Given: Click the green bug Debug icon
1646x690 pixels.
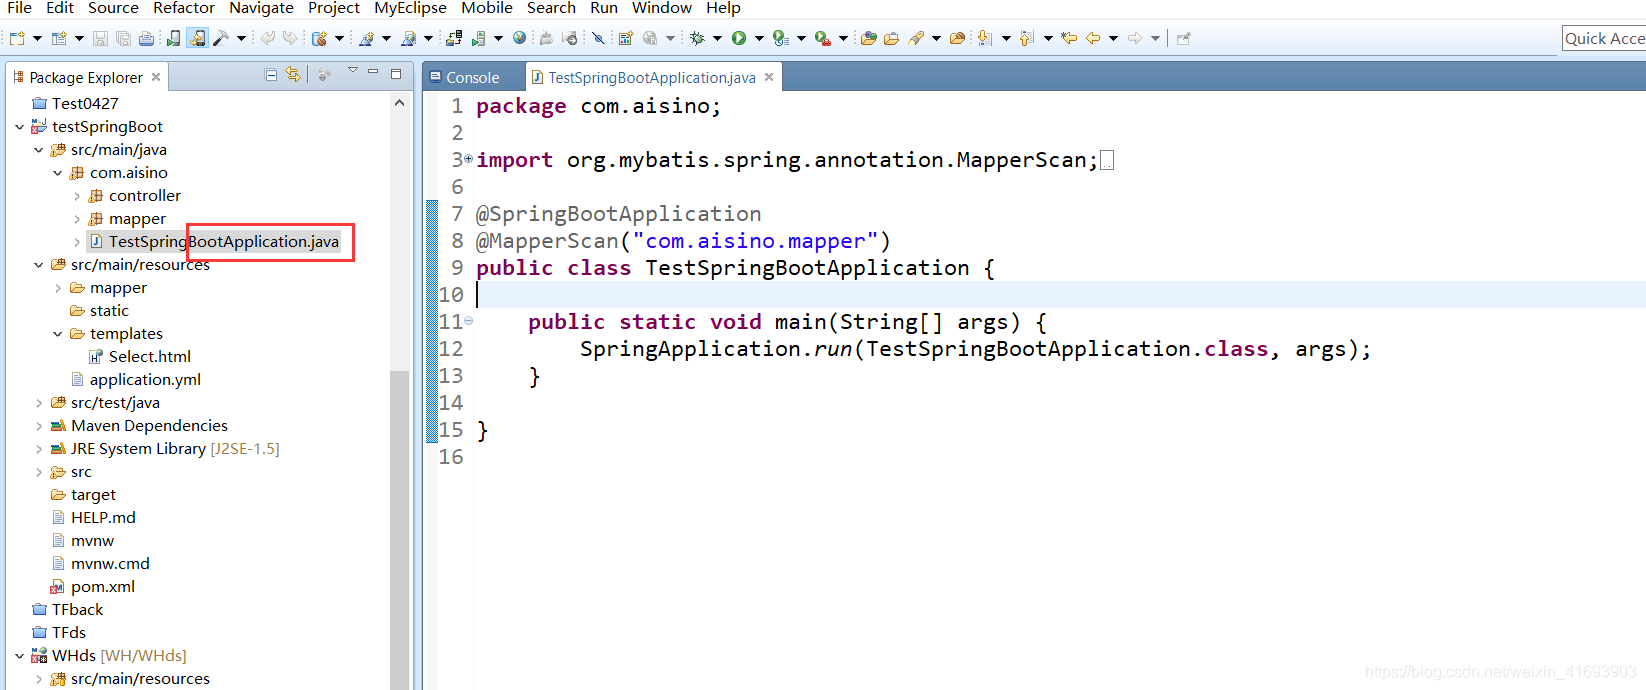Looking at the screenshot, I should click(x=697, y=38).
